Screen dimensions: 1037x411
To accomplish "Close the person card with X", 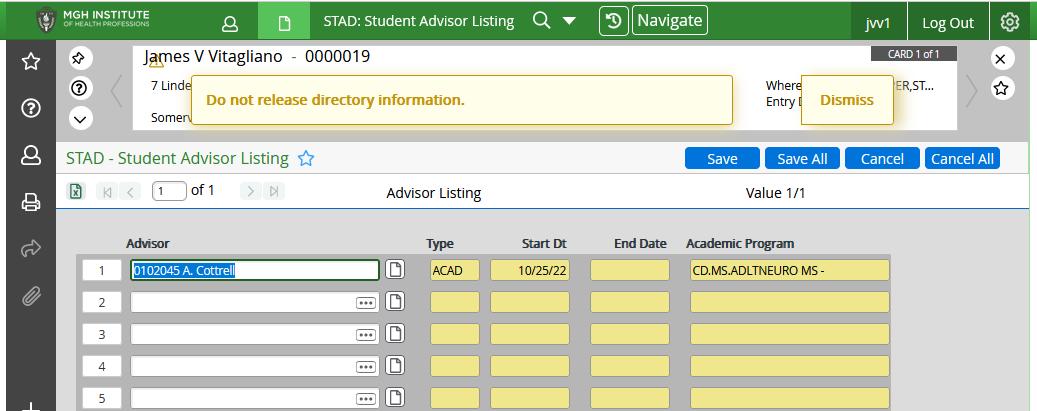I will pyautogui.click(x=1001, y=58).
